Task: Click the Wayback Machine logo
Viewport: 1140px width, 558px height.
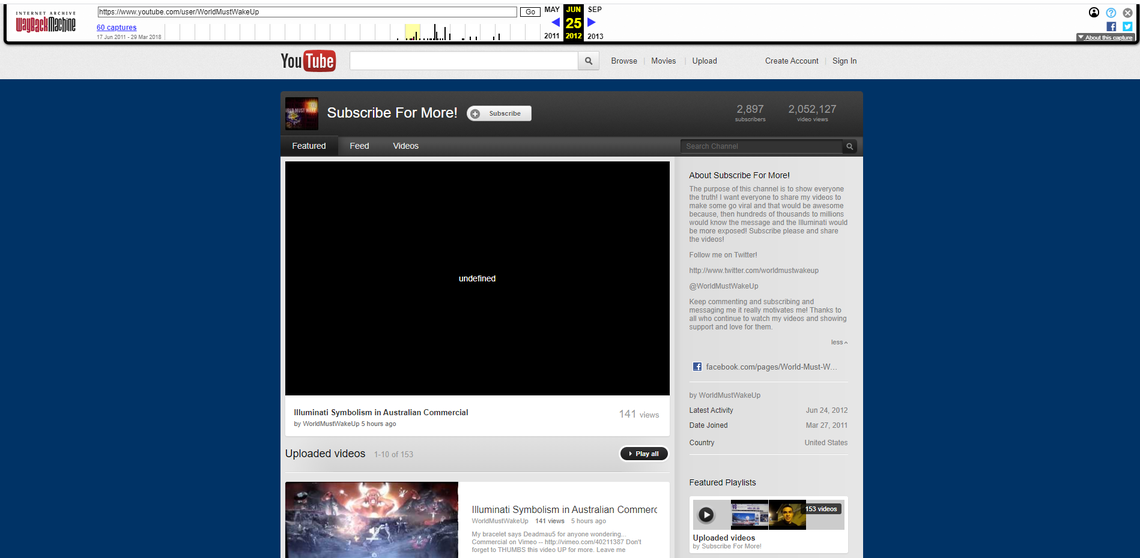Action: coord(46,22)
